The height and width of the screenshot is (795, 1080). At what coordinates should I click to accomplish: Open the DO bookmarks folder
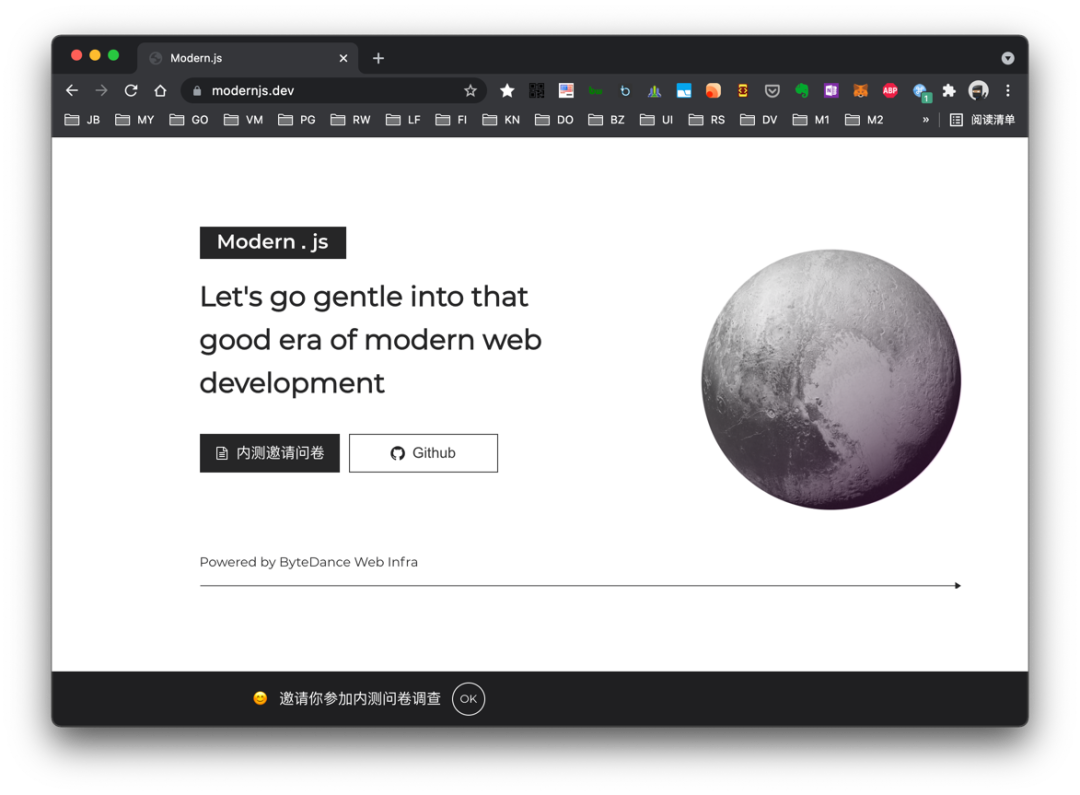pyautogui.click(x=554, y=120)
